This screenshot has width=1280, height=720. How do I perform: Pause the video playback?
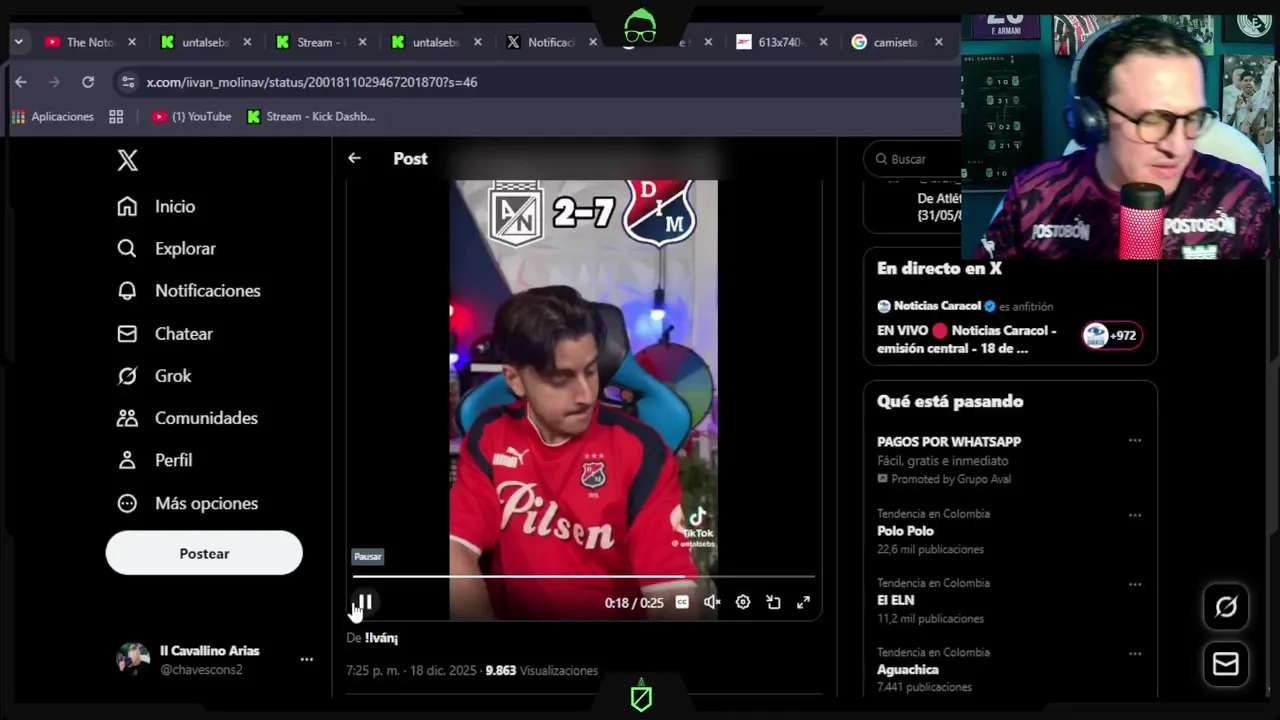point(365,602)
